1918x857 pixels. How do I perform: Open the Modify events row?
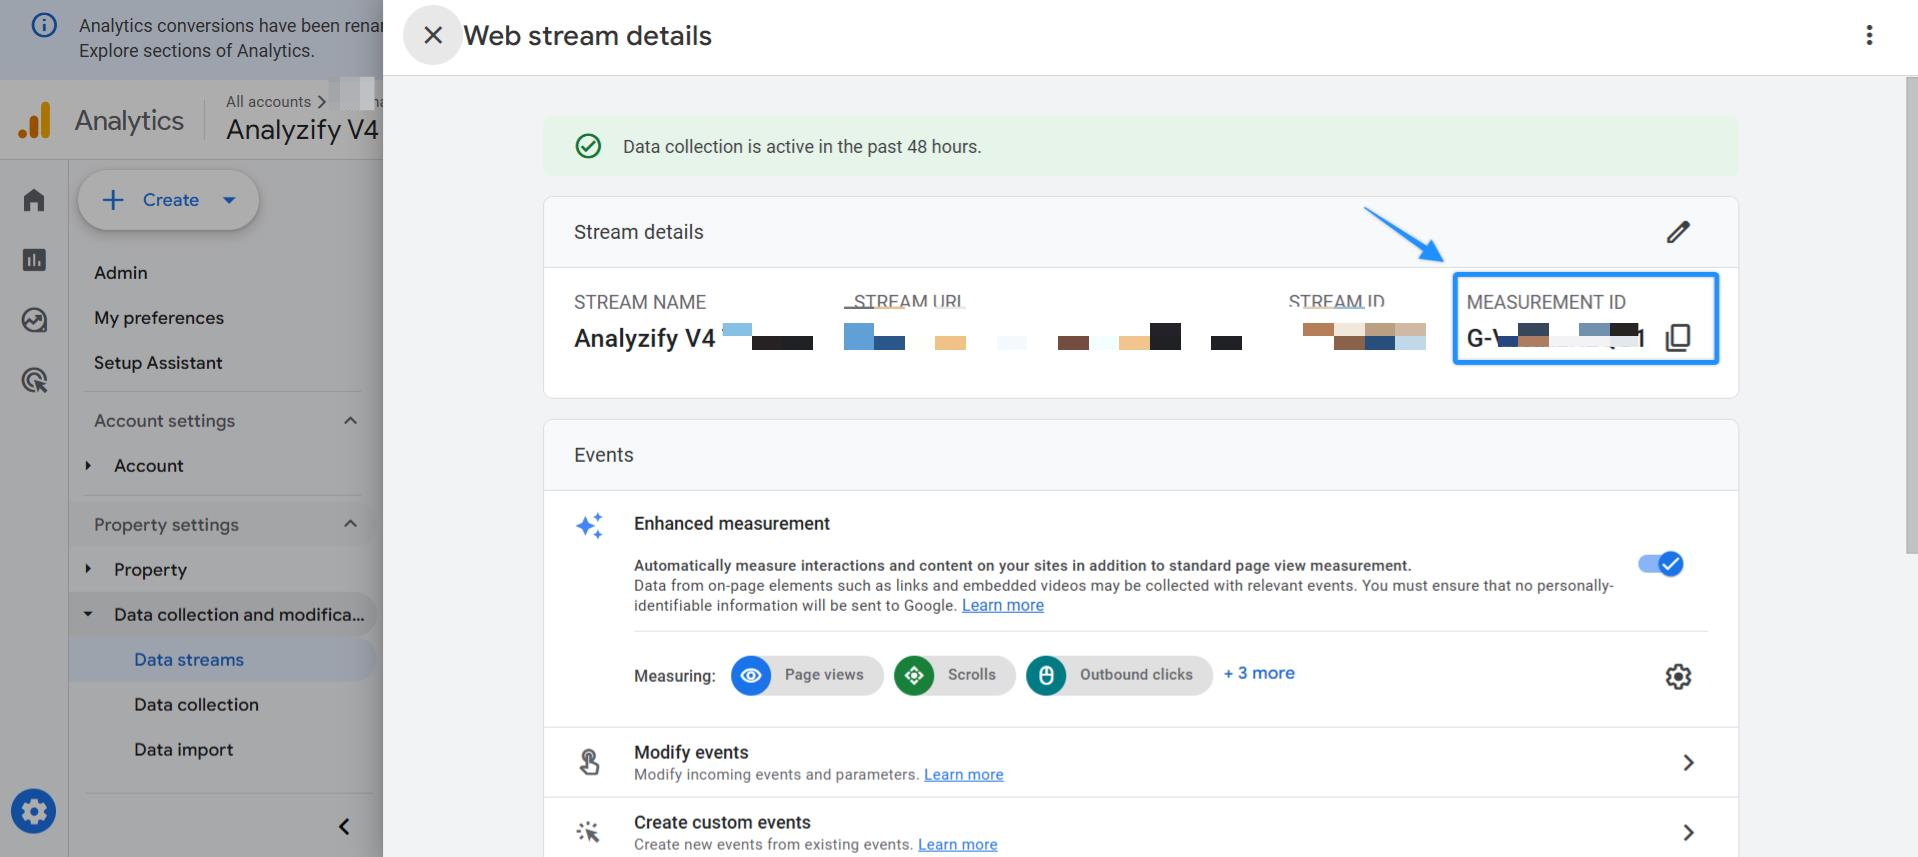pyautogui.click(x=1140, y=762)
